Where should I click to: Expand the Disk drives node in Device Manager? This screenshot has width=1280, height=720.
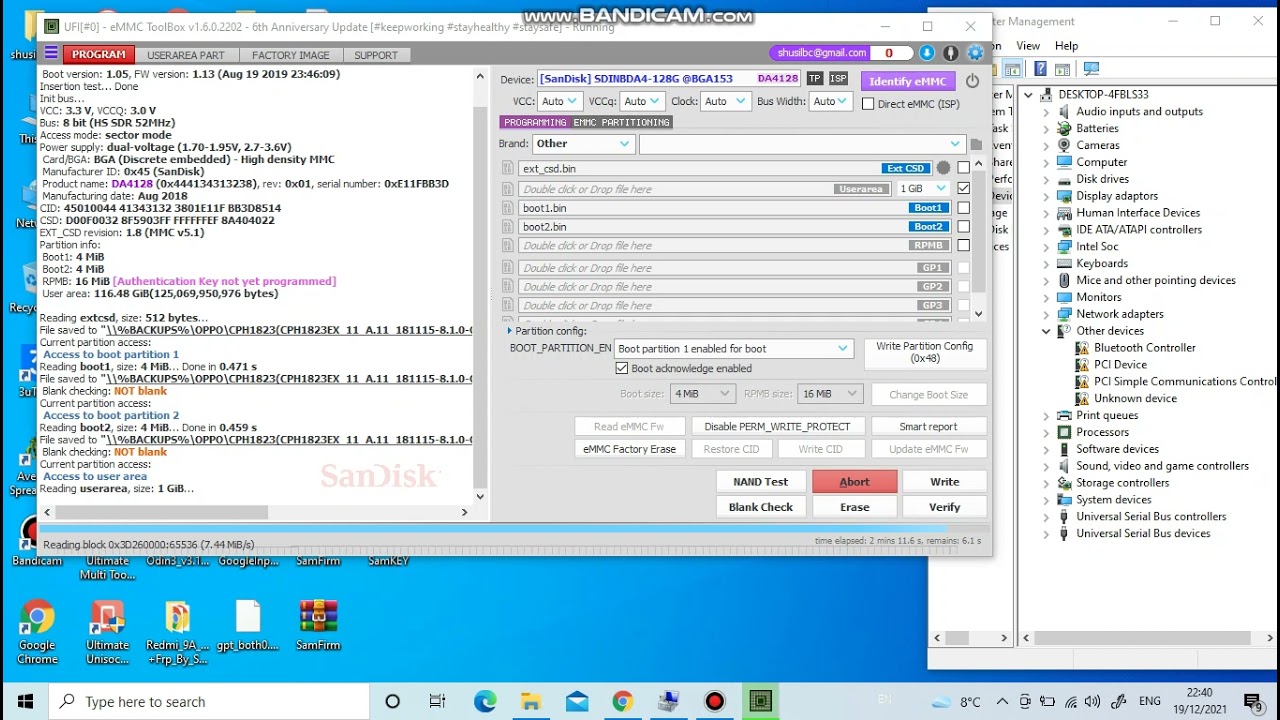click(1046, 179)
